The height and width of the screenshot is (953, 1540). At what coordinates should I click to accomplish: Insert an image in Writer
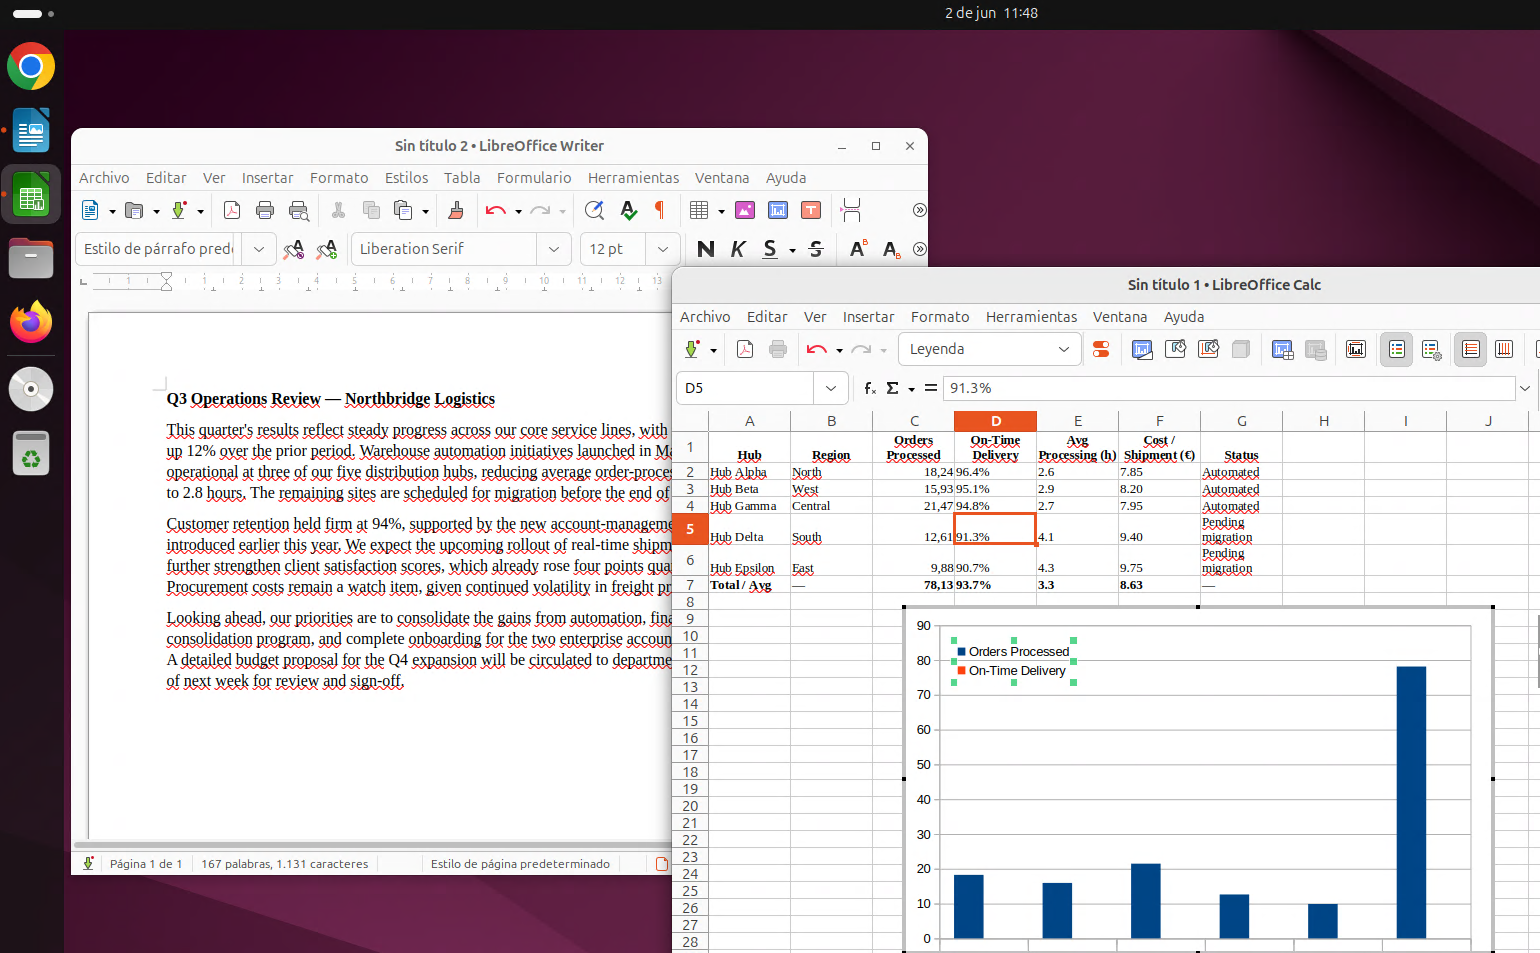(x=745, y=210)
